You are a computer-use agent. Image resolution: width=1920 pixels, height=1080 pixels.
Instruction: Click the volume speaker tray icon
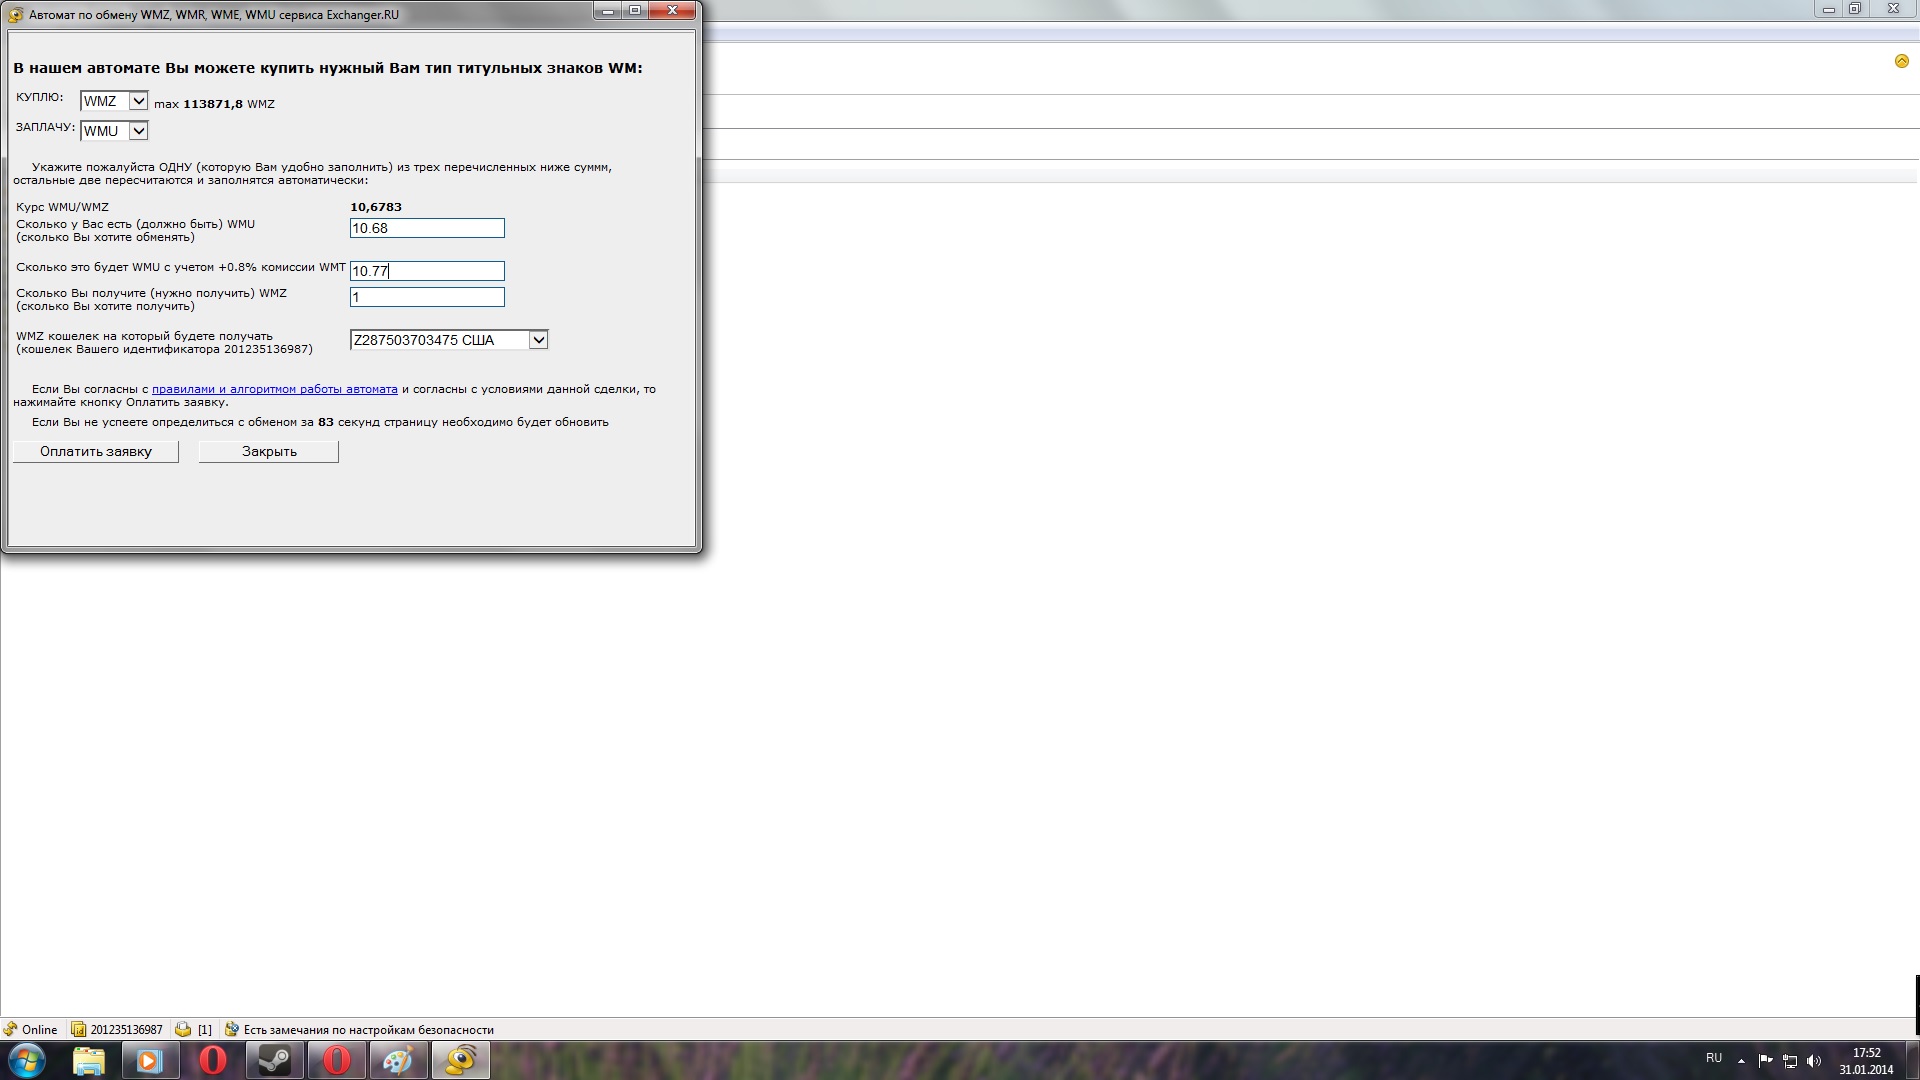click(1814, 1061)
